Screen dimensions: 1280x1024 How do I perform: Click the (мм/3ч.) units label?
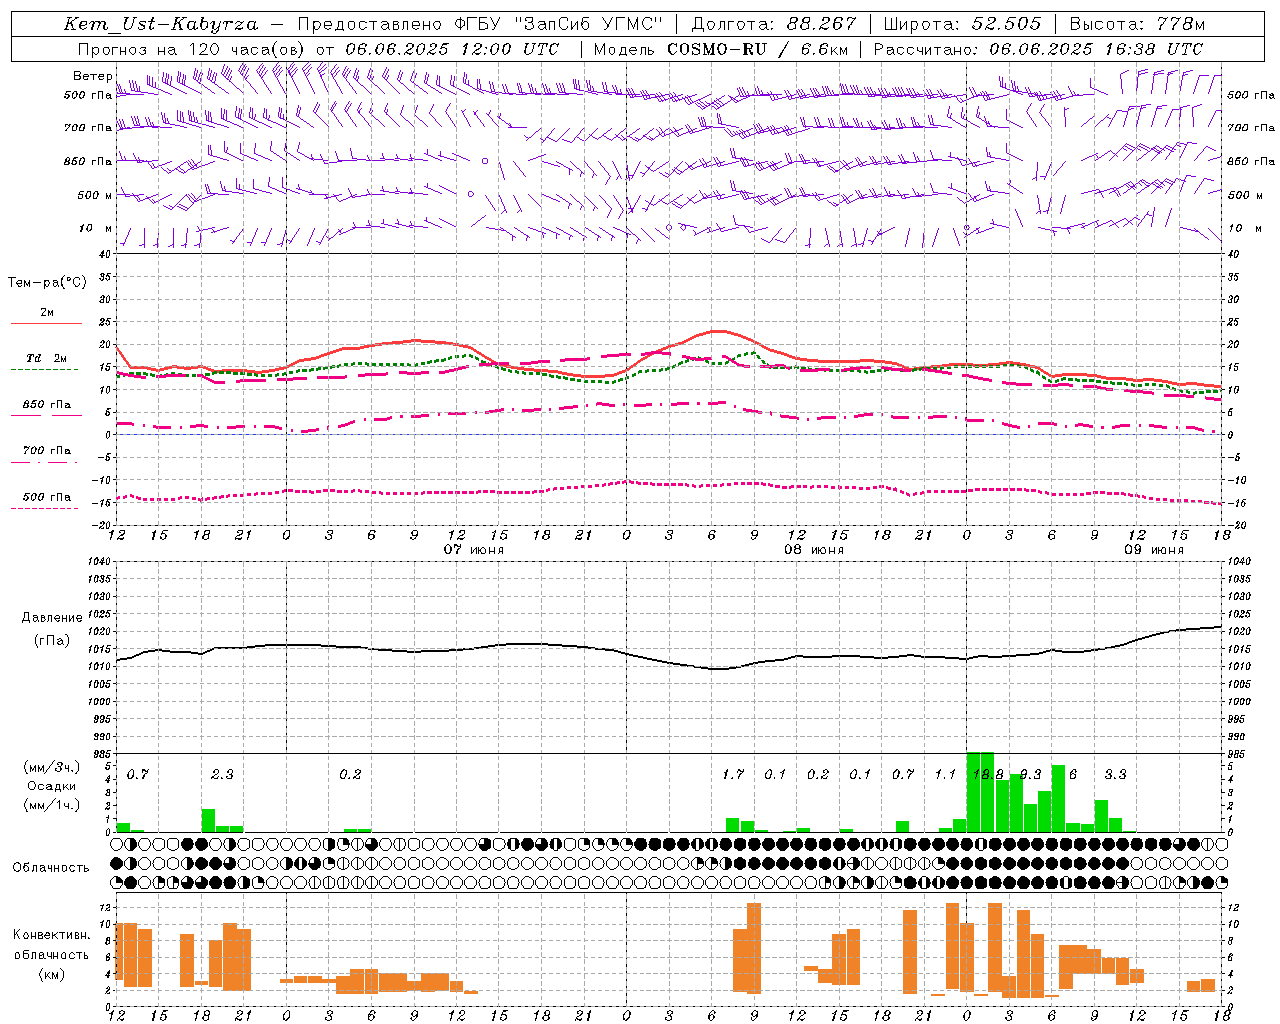coord(51,766)
